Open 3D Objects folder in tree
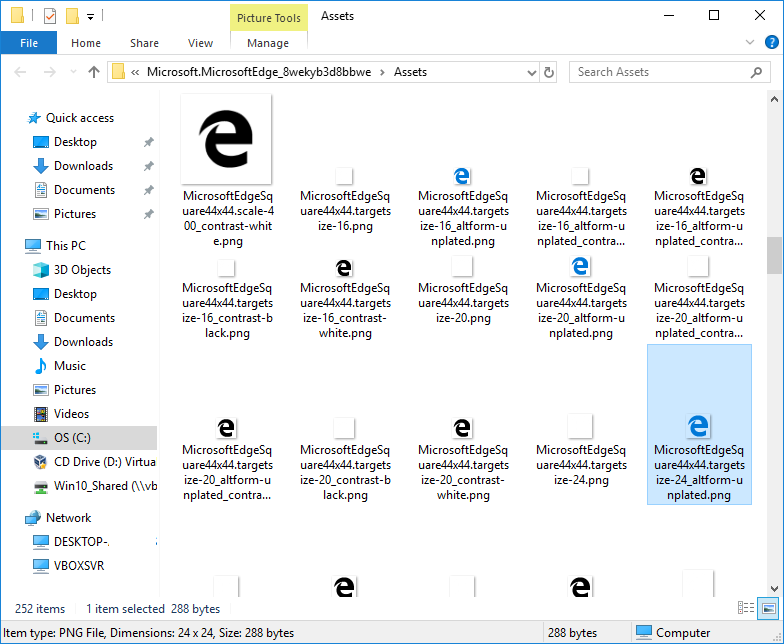Image resolution: width=784 pixels, height=644 pixels. [x=82, y=270]
